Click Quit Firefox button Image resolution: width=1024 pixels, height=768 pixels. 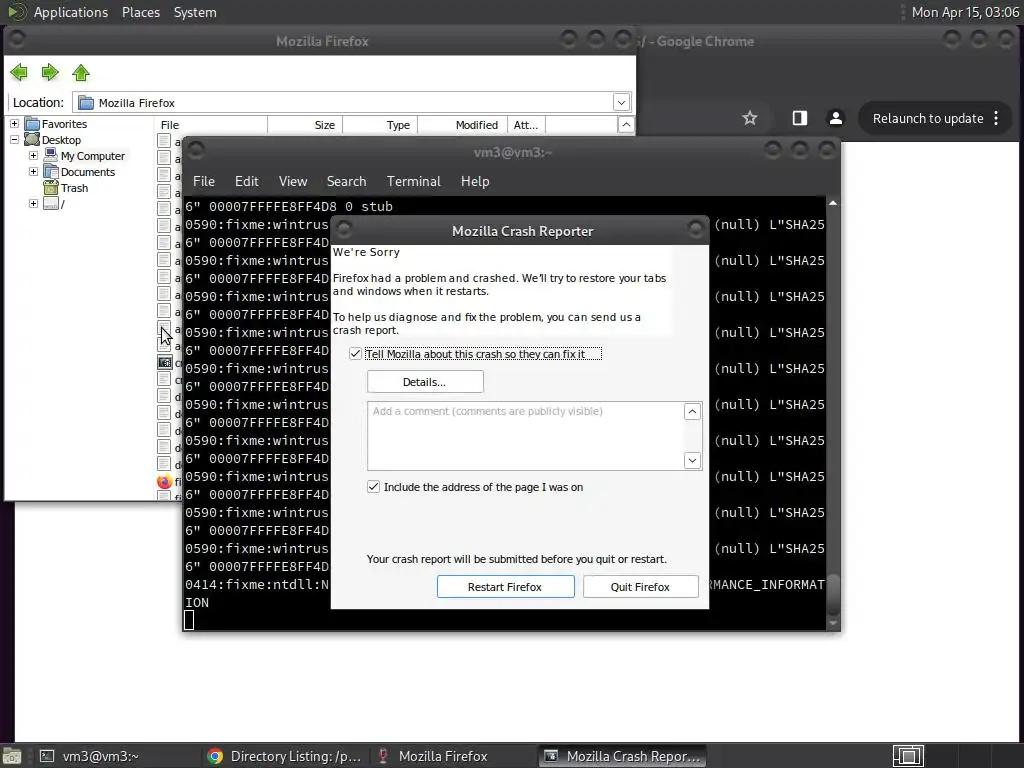[640, 586]
